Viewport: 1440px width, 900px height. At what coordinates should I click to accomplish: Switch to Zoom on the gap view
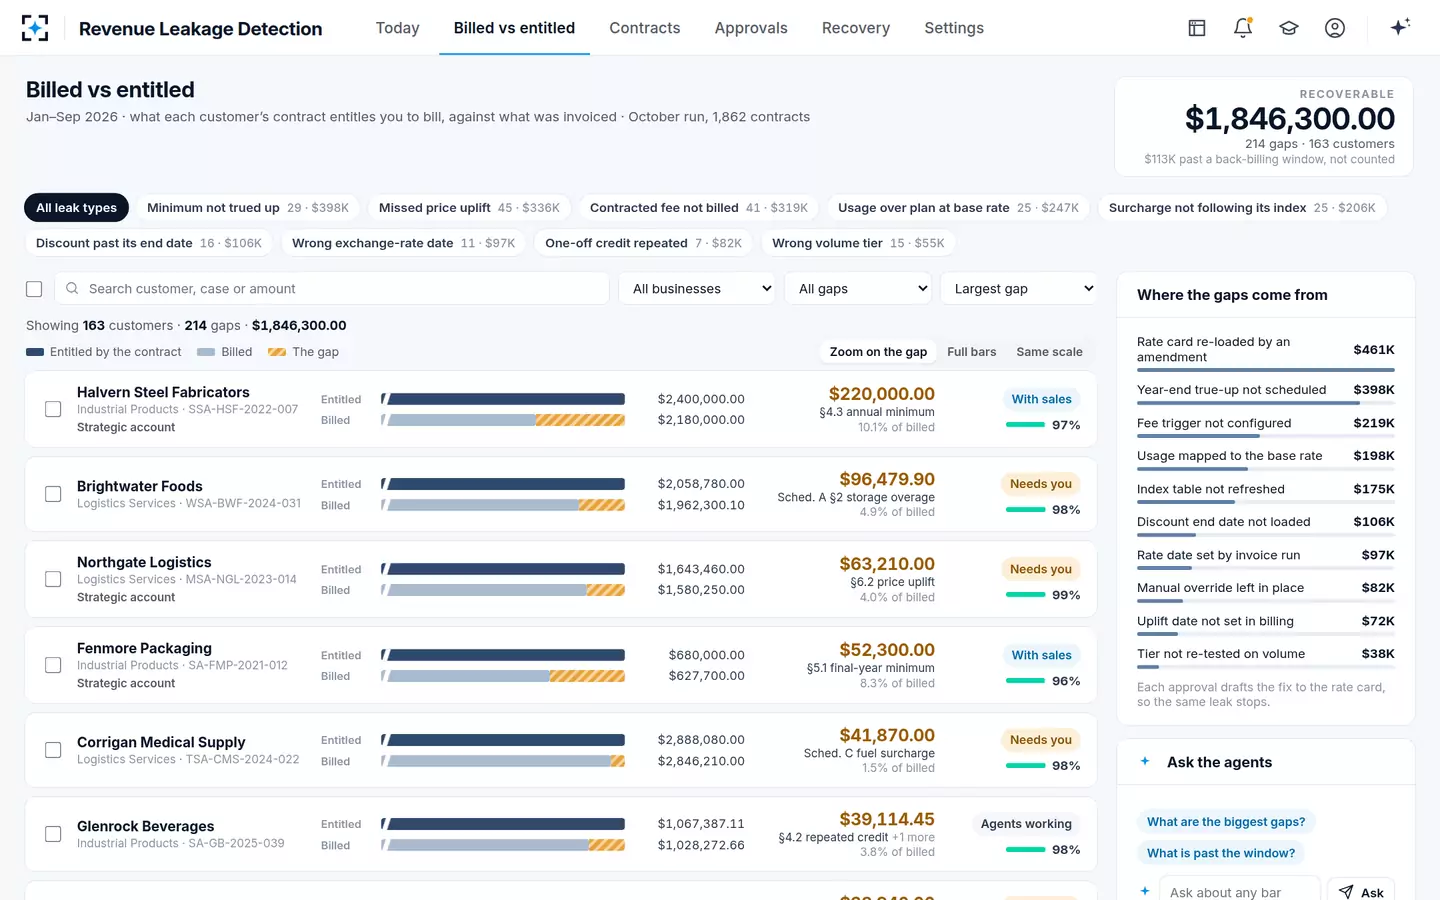[x=878, y=352]
